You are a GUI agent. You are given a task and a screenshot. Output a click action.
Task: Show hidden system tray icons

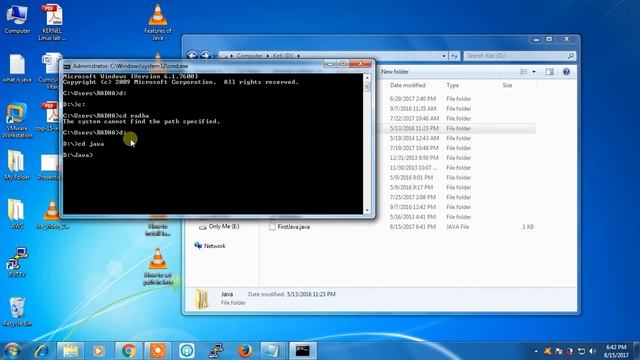coord(536,351)
